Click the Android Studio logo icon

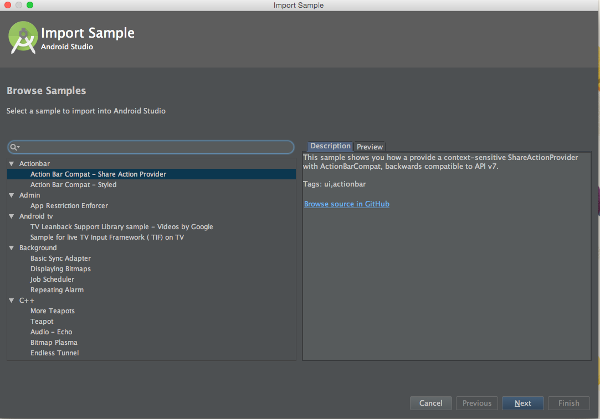pyautogui.click(x=23, y=37)
